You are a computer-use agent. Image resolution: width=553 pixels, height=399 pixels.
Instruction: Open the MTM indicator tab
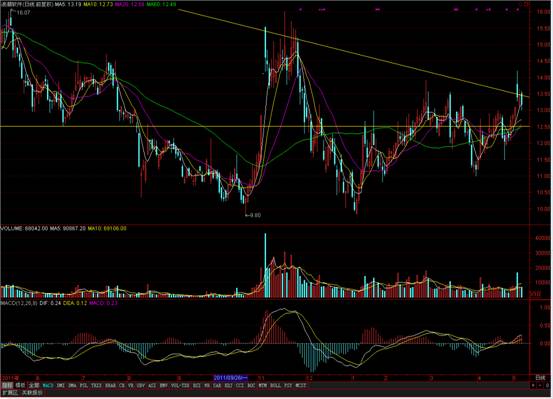tap(263, 386)
